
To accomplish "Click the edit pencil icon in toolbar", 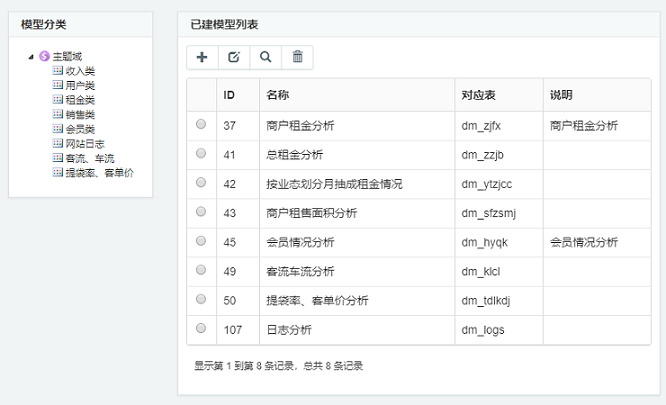I will click(234, 57).
